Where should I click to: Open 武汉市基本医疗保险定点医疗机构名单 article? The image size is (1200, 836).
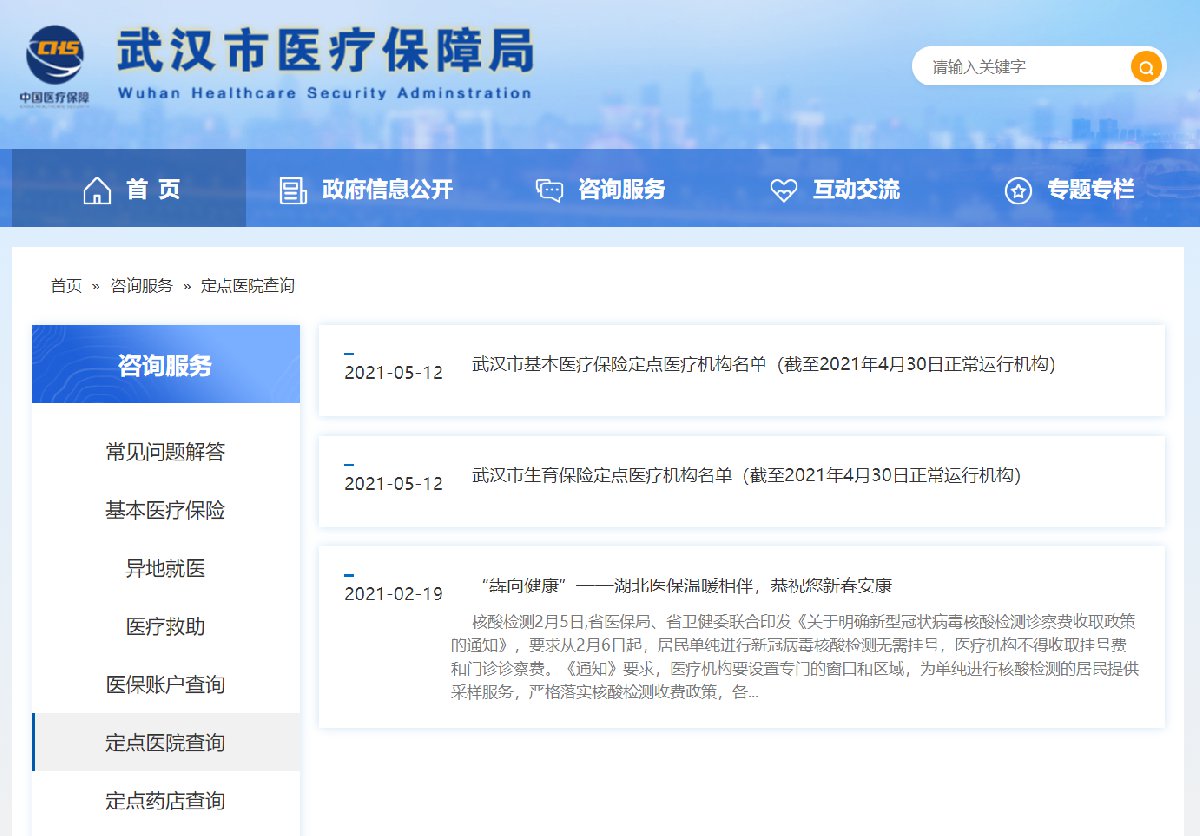click(763, 364)
